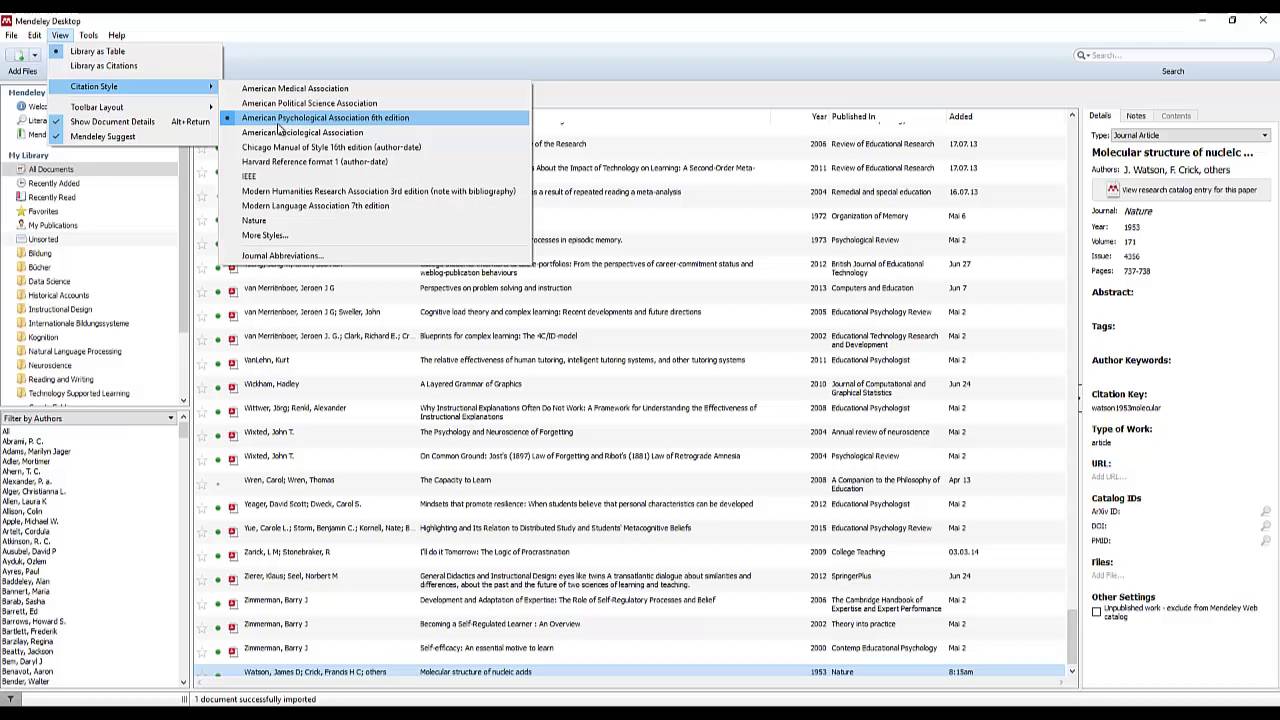Screen dimensions: 1280x720
Task: Click the Add File link
Action: tap(1106, 576)
